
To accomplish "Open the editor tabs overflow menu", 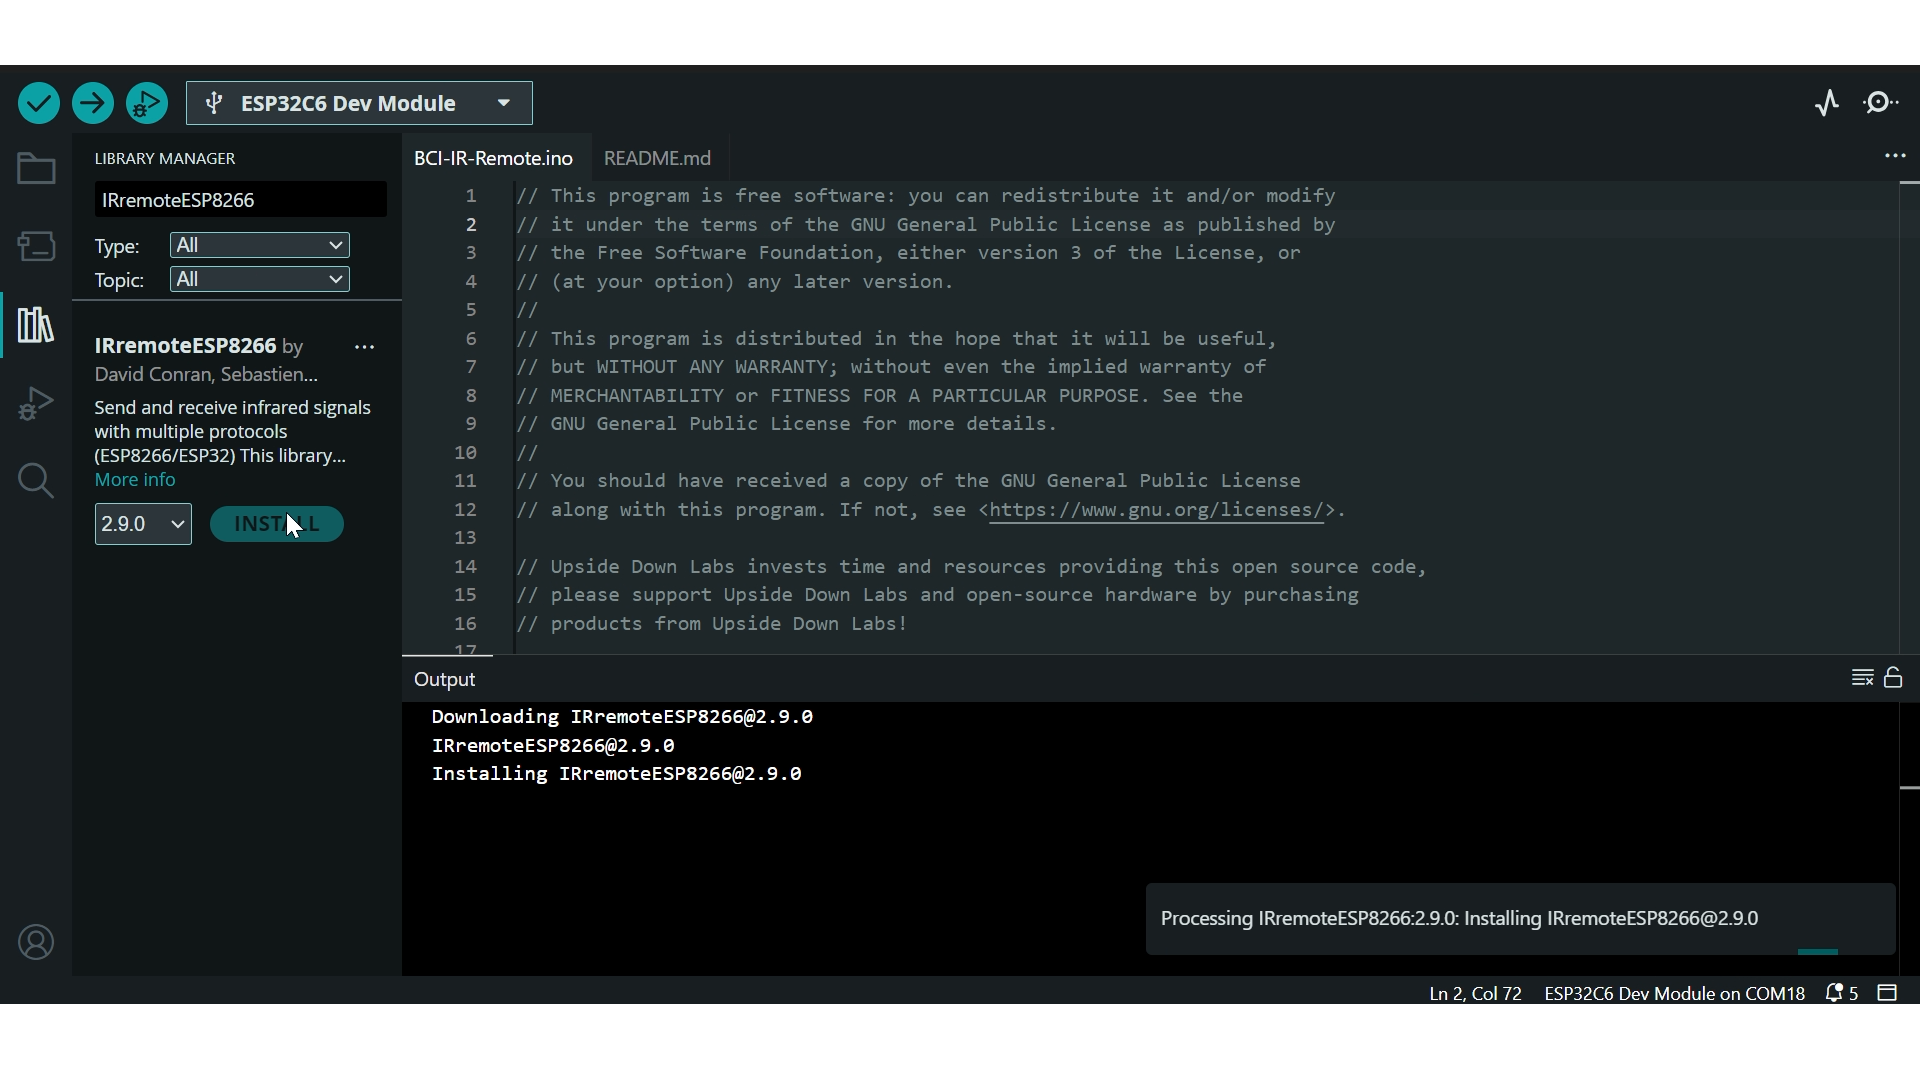I will pos(1895,156).
